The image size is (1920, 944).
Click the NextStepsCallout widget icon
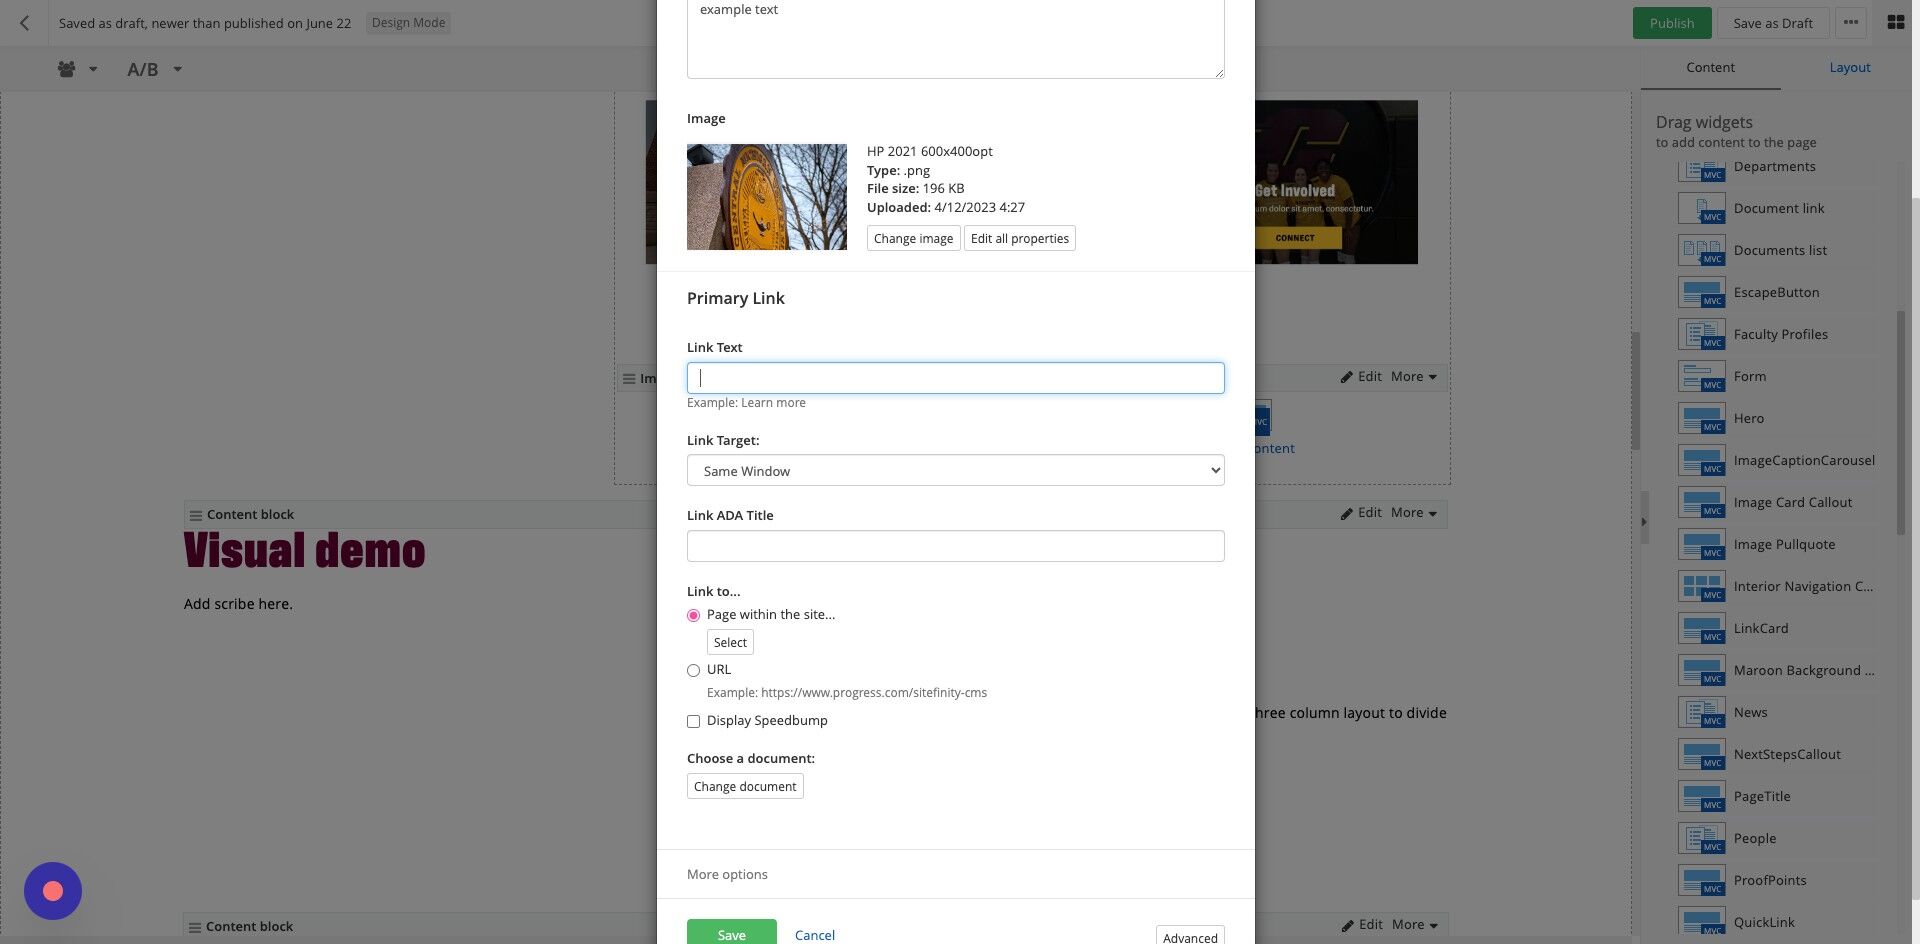(x=1701, y=754)
